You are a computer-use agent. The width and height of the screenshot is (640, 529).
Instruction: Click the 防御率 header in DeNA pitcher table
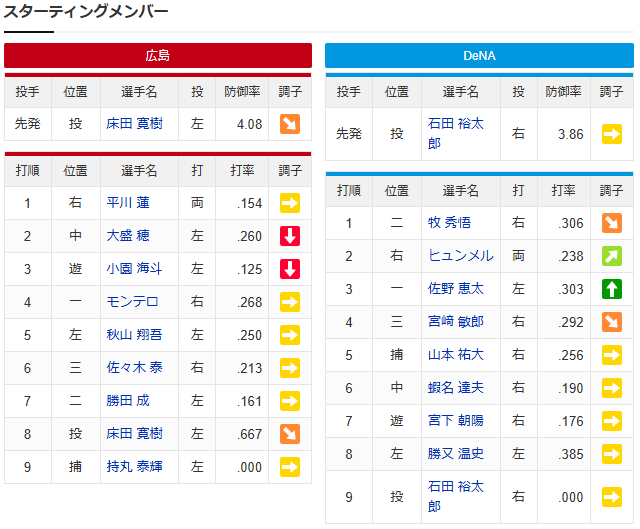coord(563,92)
